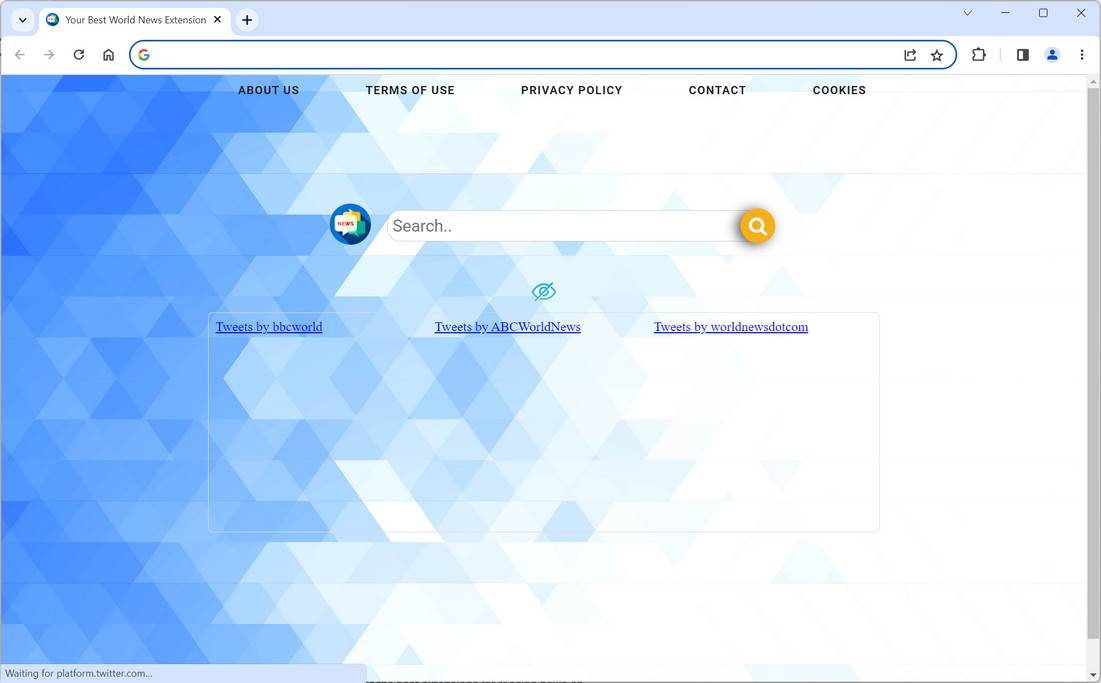Select the Your Best World News Extension tab
1101x683 pixels.
click(x=133, y=20)
